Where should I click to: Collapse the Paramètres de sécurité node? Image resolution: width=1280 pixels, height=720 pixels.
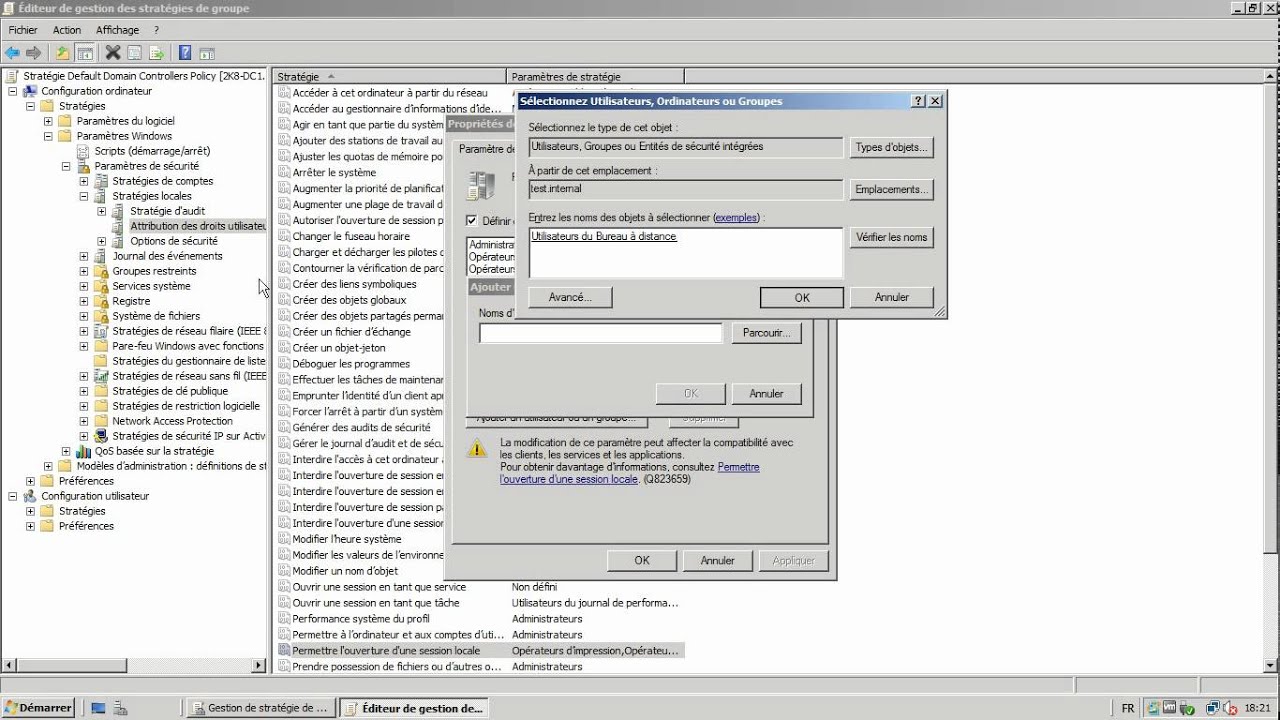(x=66, y=166)
